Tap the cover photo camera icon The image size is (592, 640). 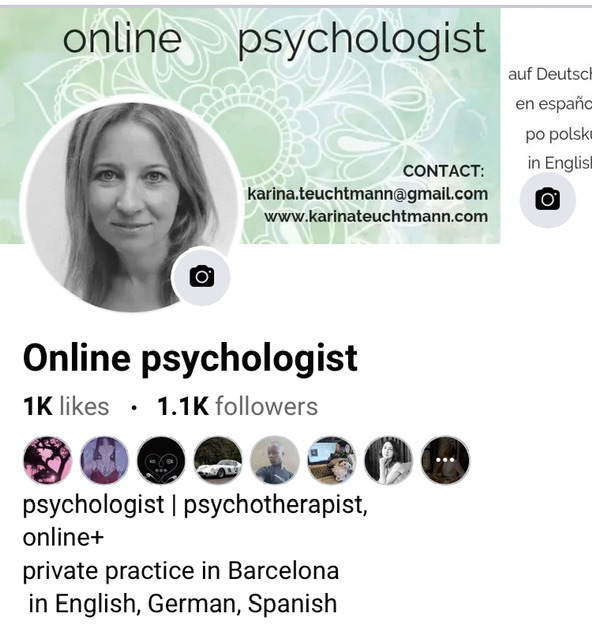point(547,200)
